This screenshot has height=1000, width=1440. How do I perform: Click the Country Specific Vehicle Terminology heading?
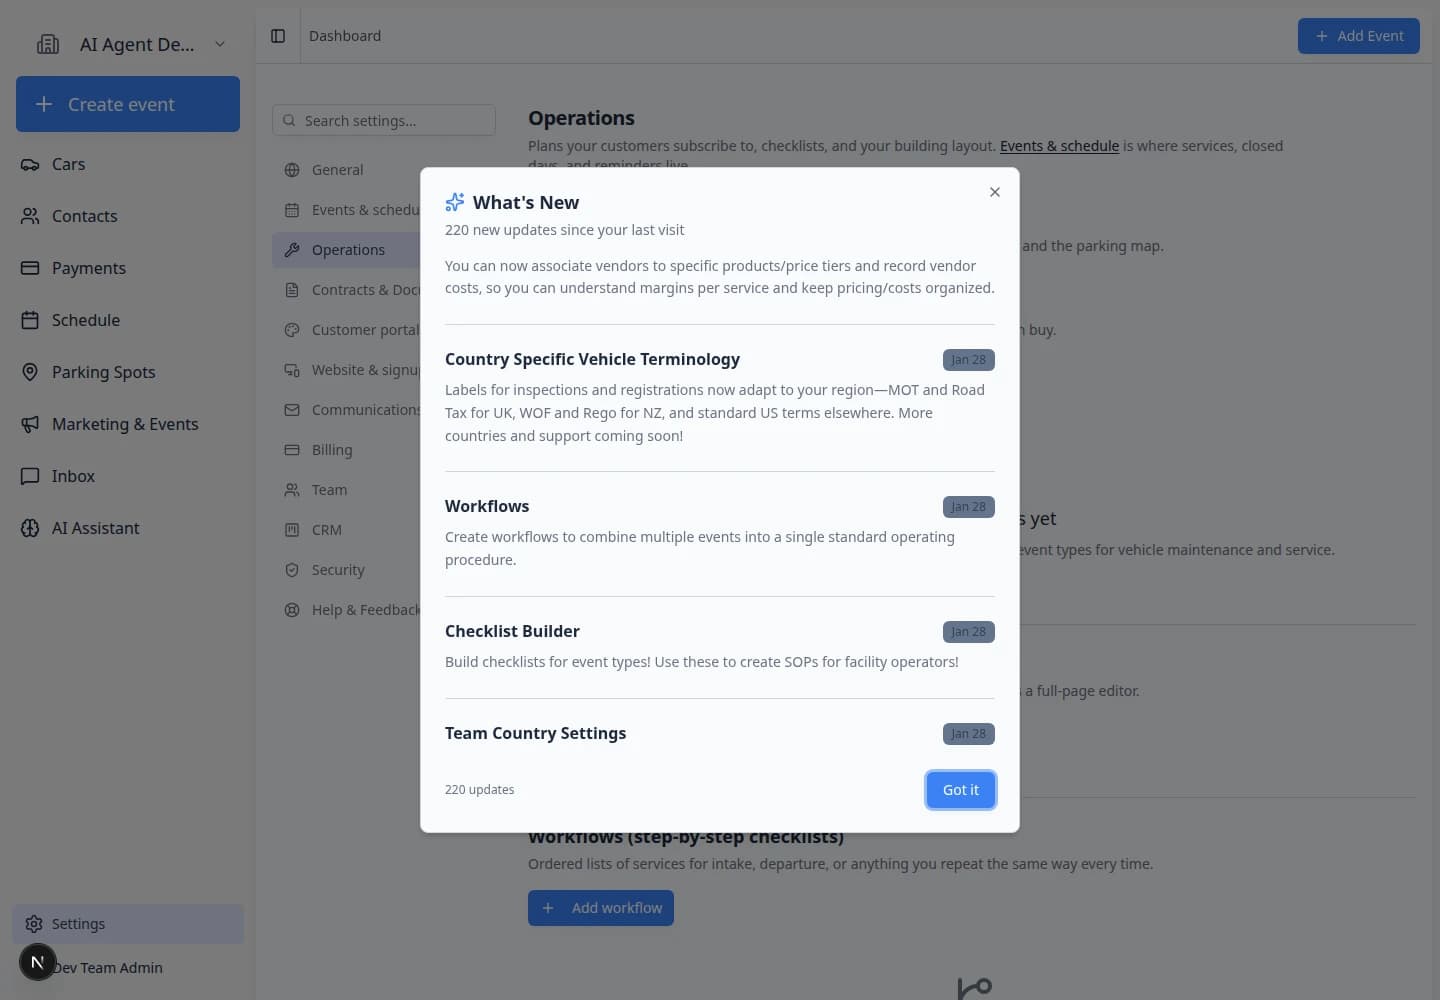click(592, 359)
